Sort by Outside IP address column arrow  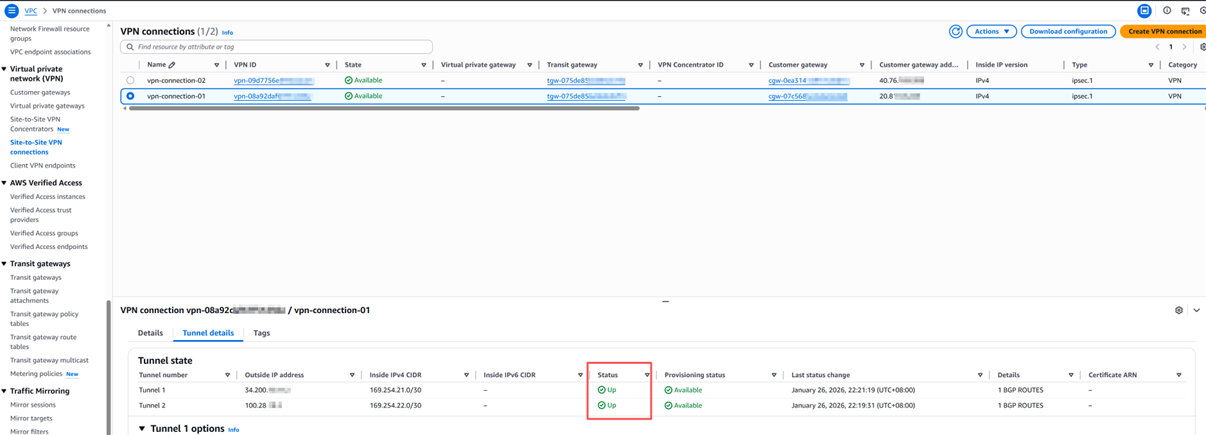[352, 375]
